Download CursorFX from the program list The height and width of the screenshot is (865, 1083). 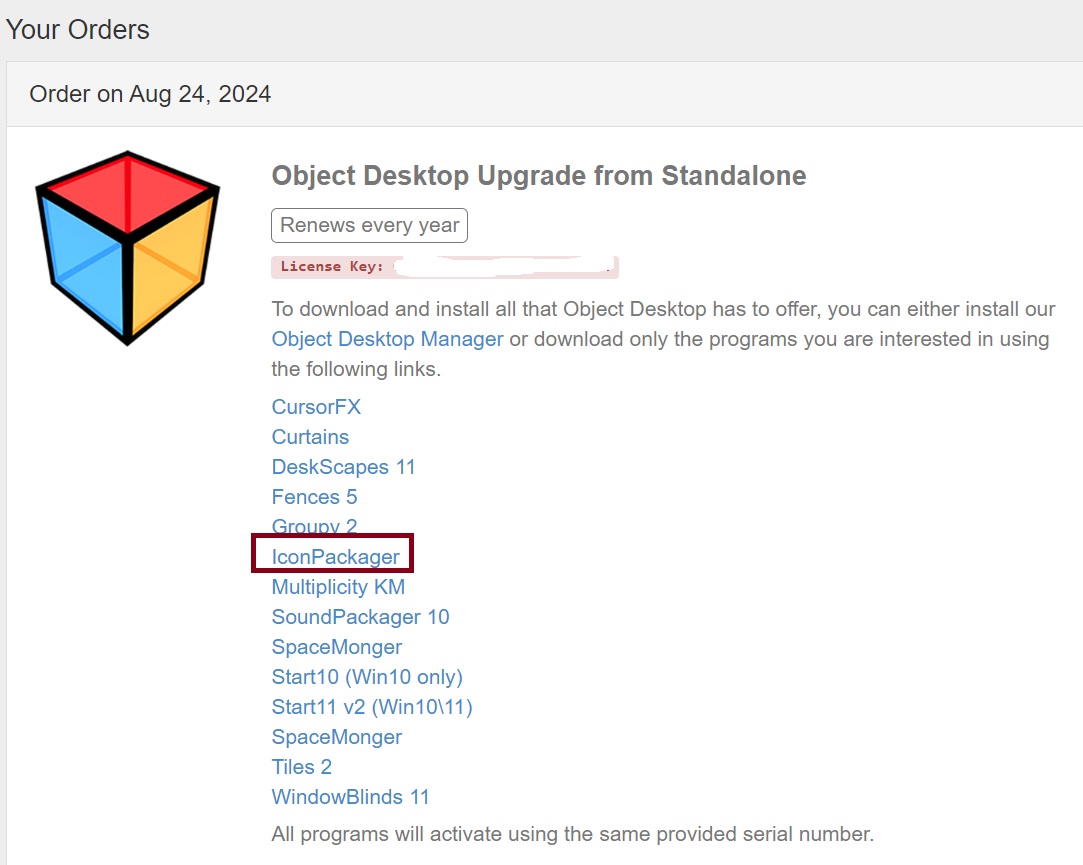[316, 407]
